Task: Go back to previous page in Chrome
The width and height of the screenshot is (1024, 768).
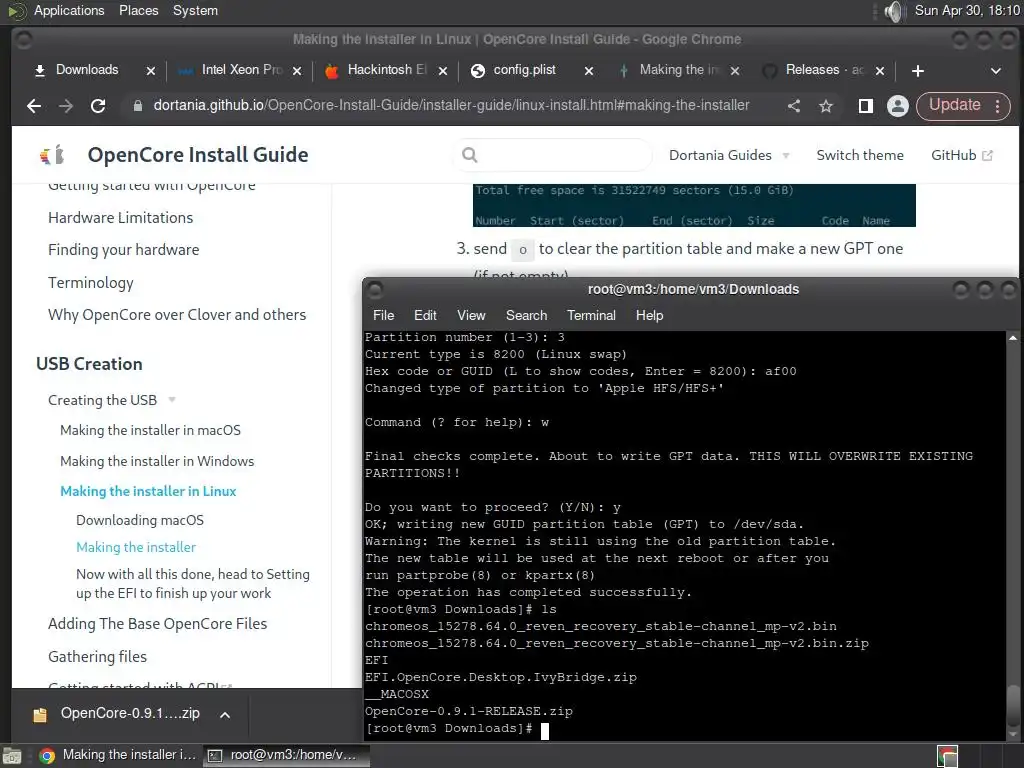Action: point(34,106)
